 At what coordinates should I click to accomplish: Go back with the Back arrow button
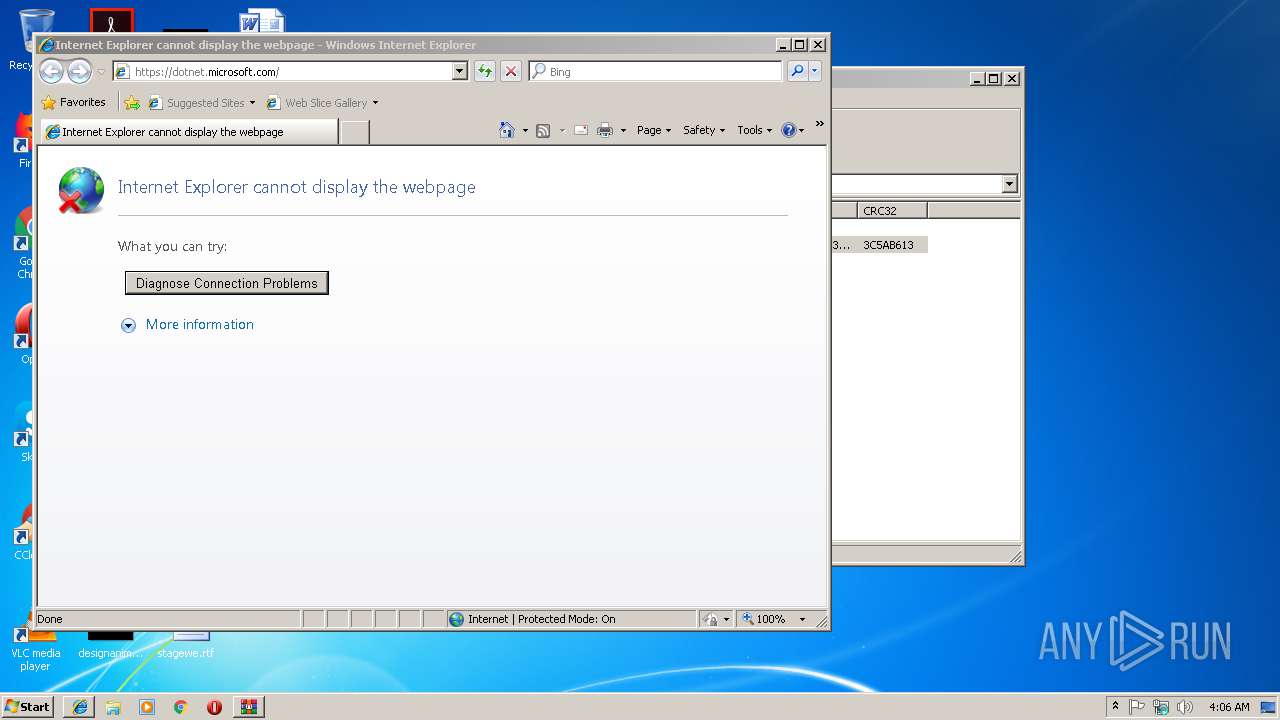51,71
